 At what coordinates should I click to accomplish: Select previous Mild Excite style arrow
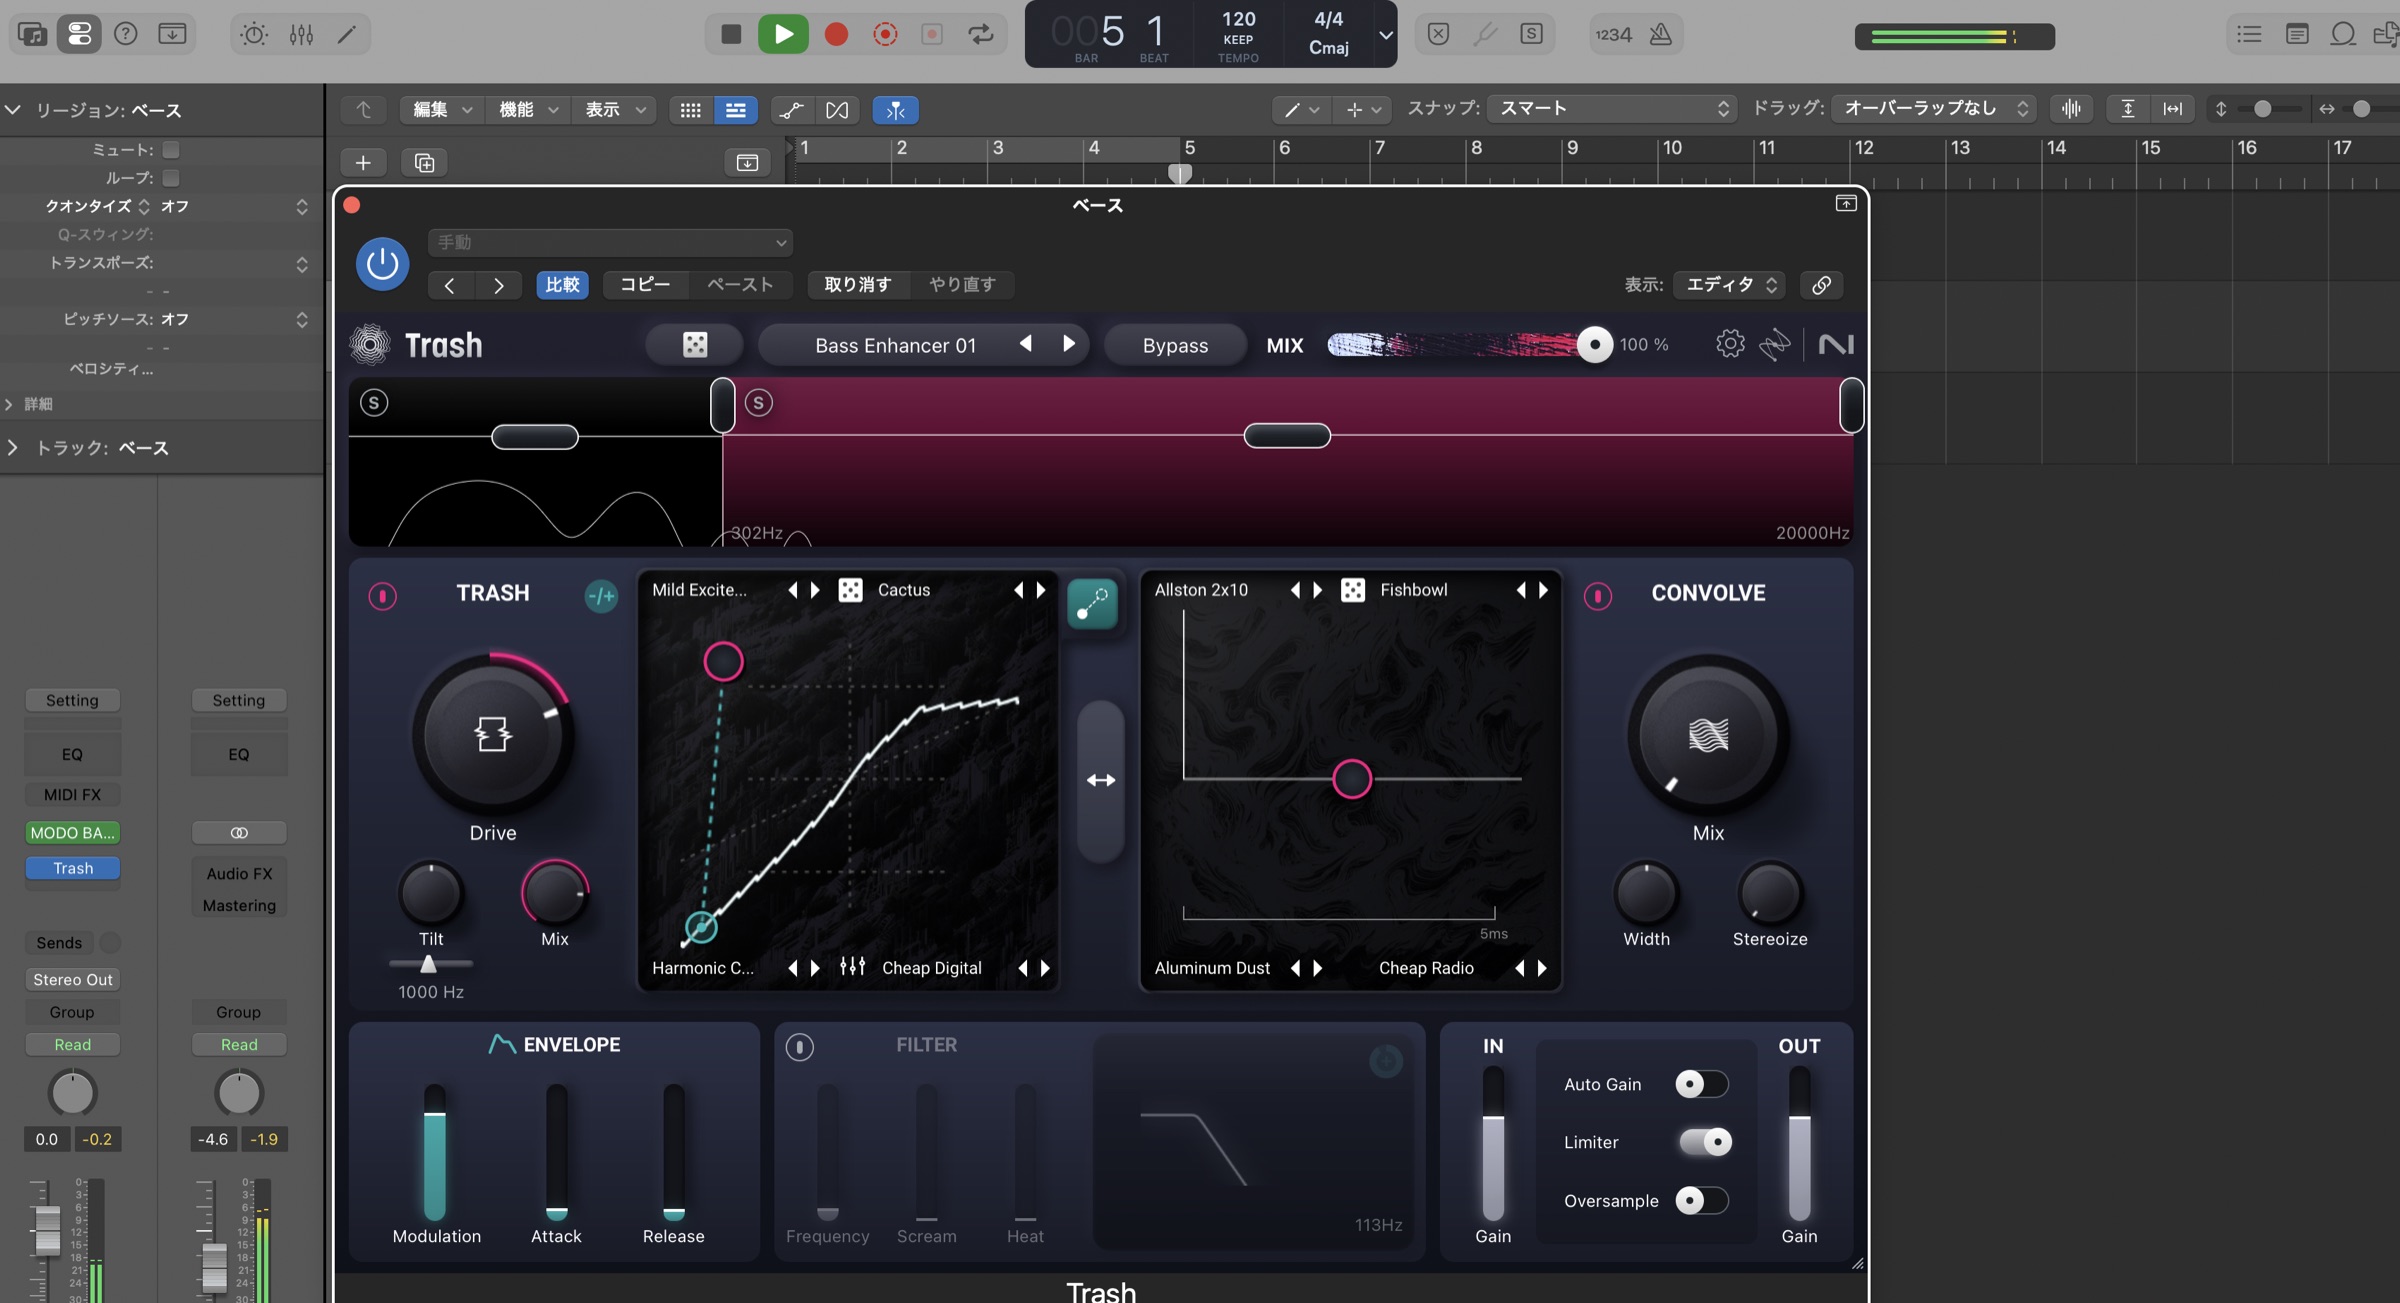pyautogui.click(x=793, y=590)
